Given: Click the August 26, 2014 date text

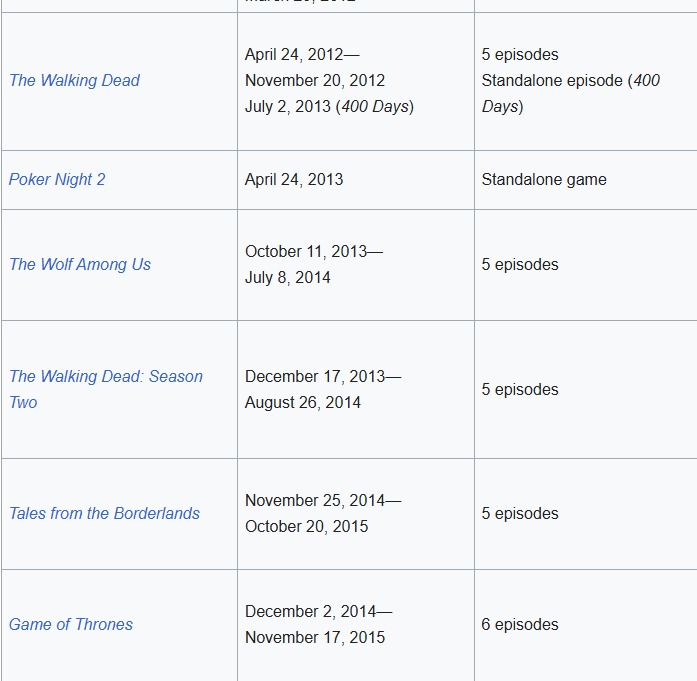Looking at the screenshot, I should pyautogui.click(x=303, y=402).
